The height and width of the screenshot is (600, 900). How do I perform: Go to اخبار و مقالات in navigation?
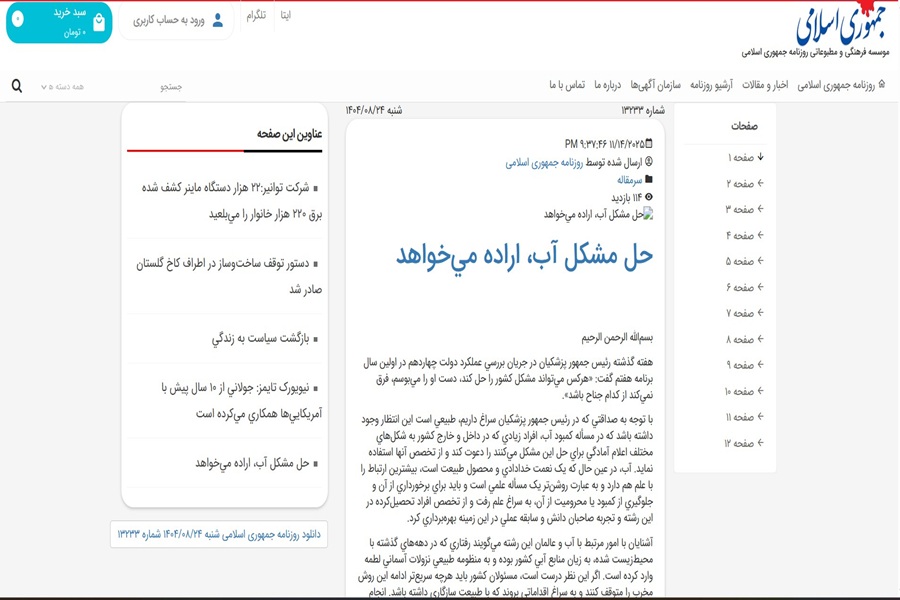tap(765, 85)
